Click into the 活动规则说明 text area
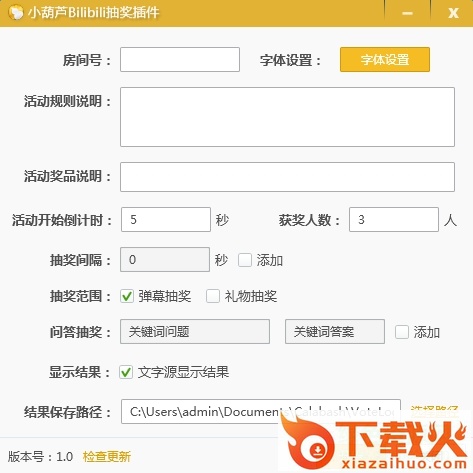Viewport: 473px width, 473px height. [287, 117]
